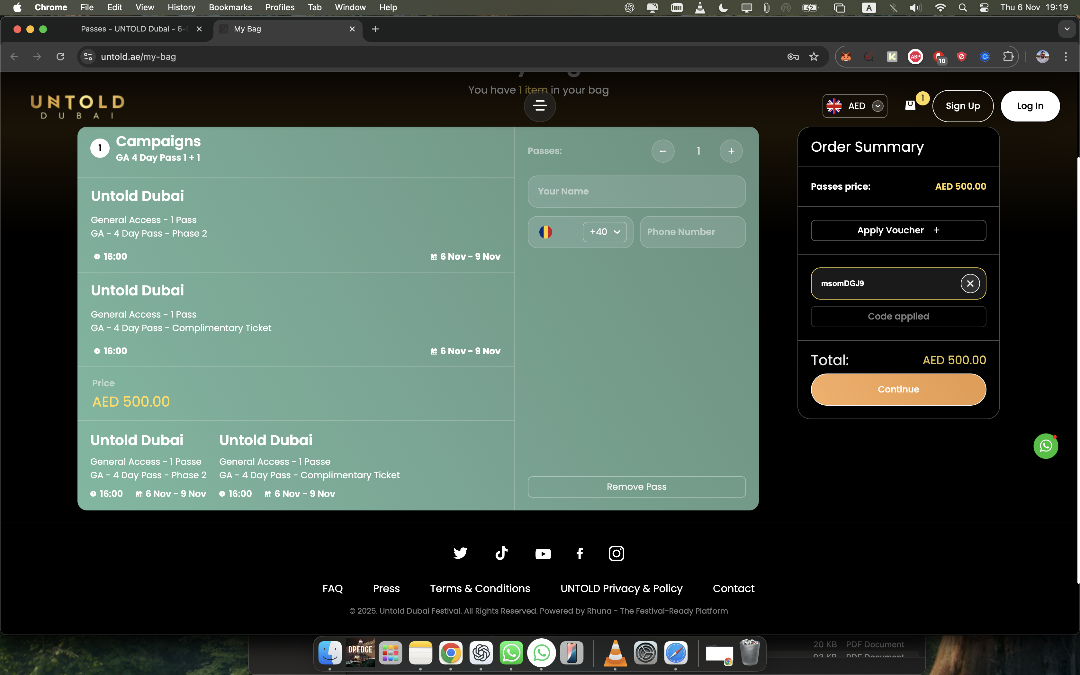Open the Twitter social icon

(460, 554)
